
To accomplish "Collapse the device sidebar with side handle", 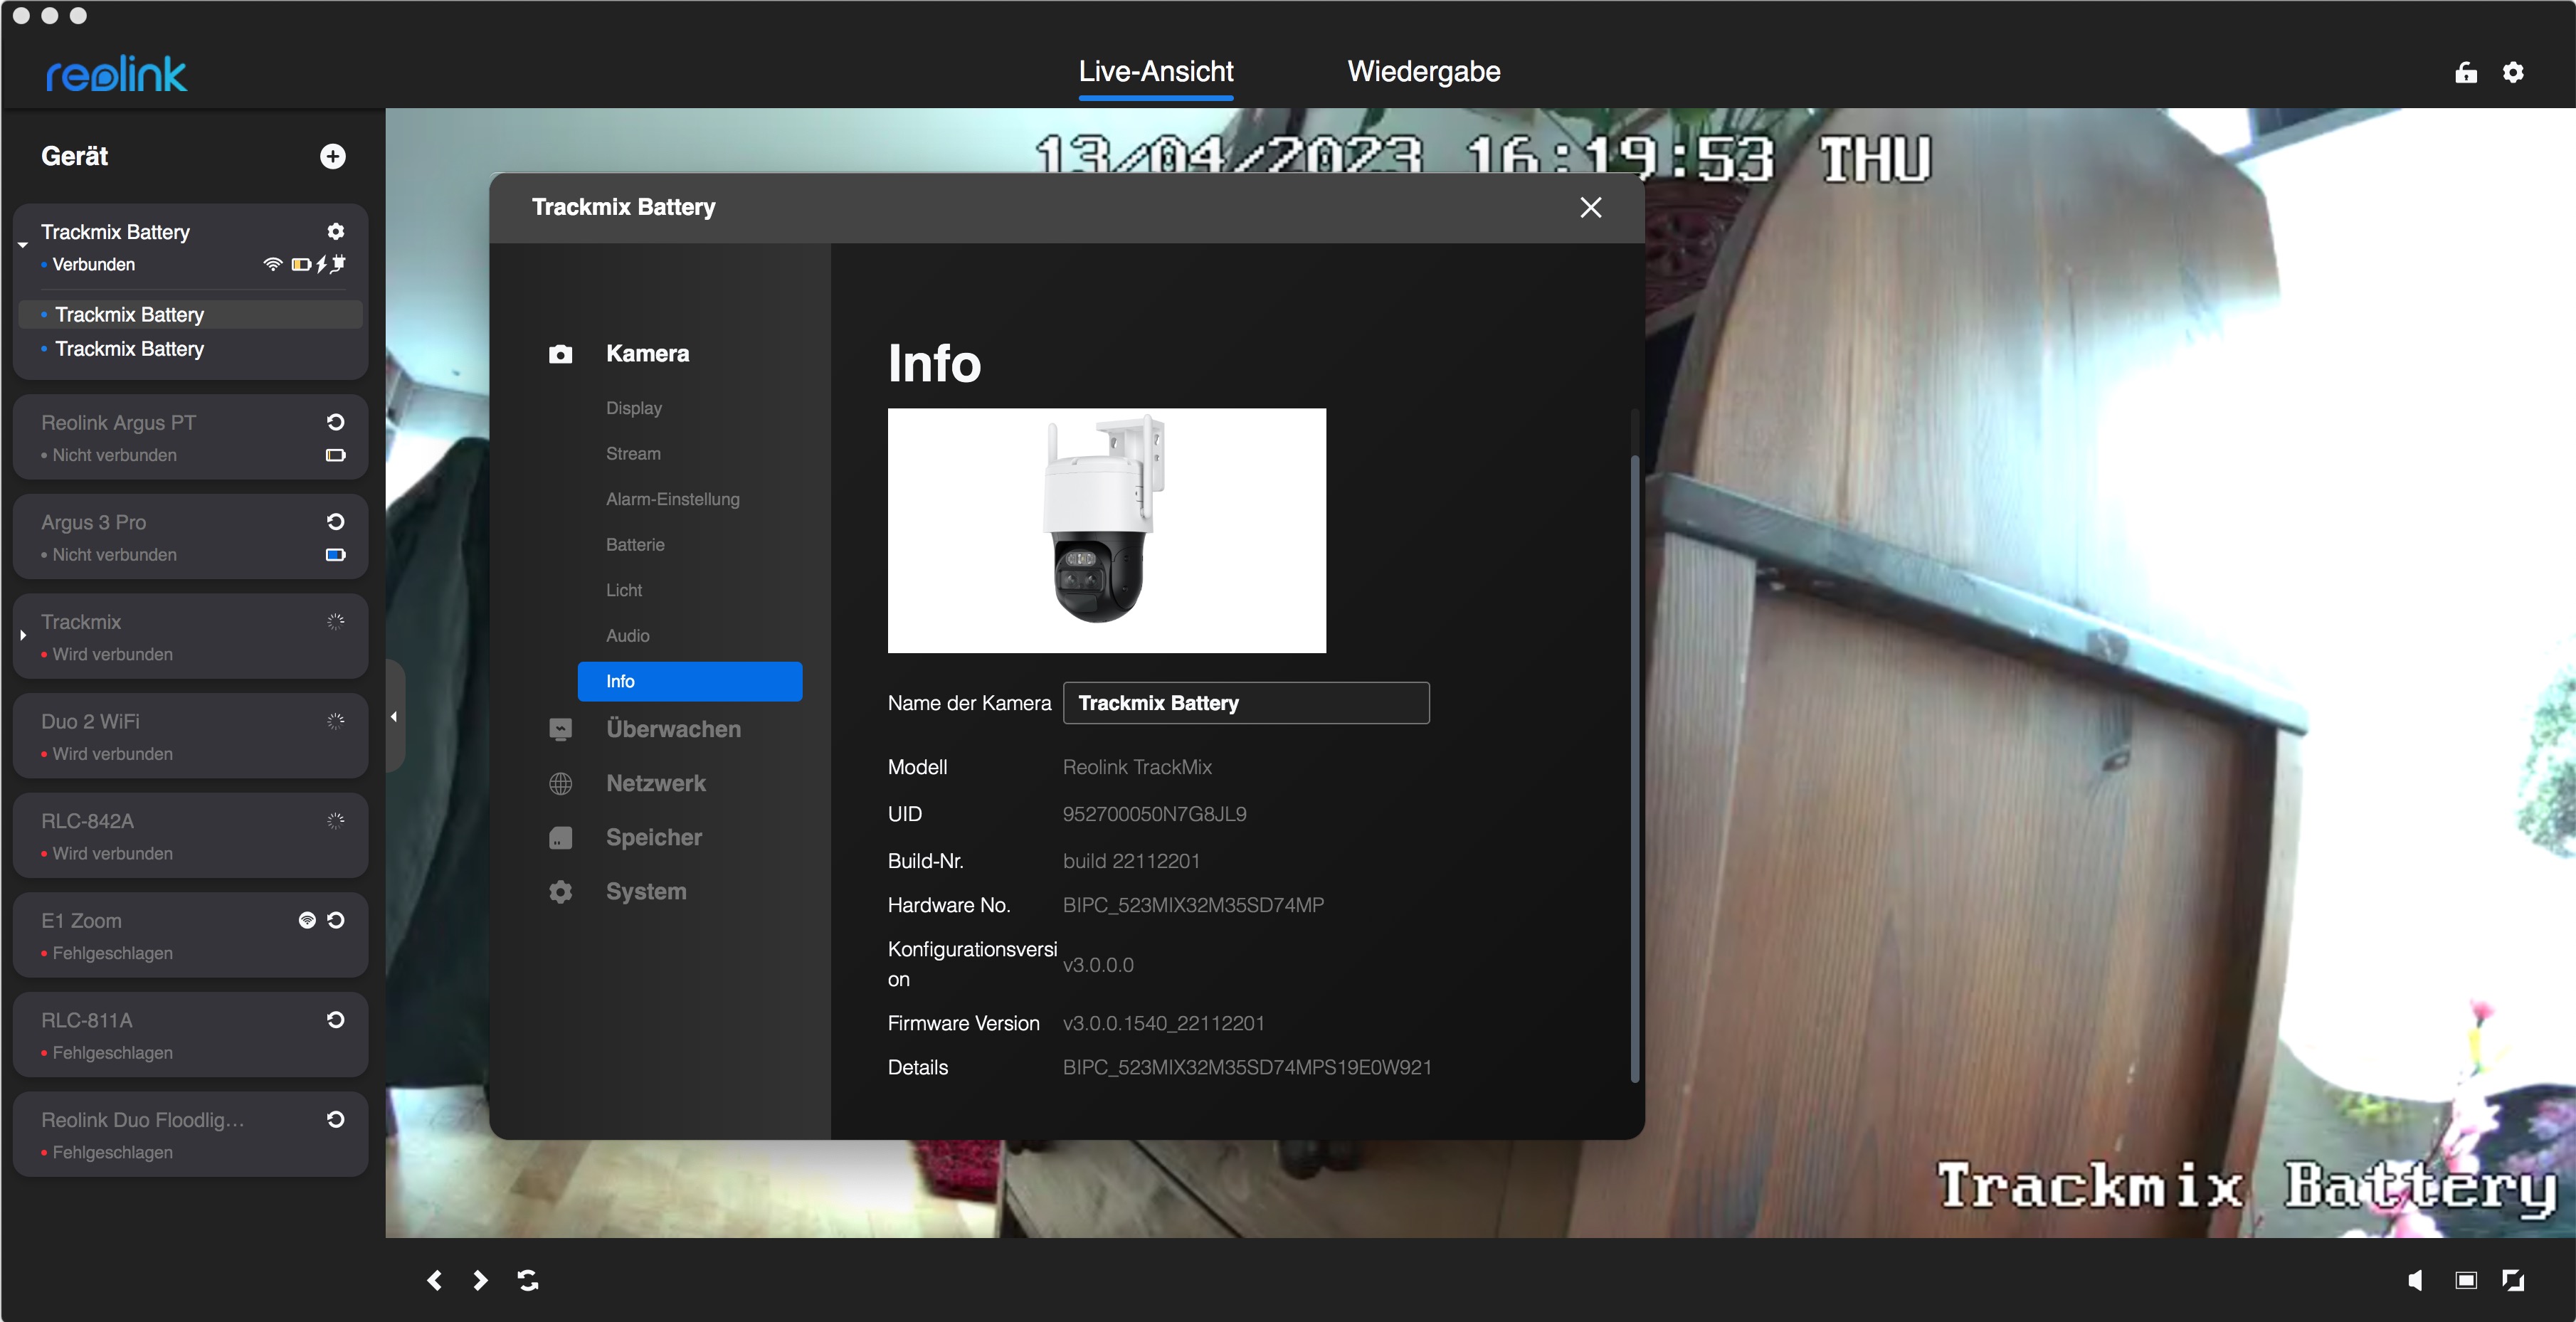I will [x=394, y=716].
